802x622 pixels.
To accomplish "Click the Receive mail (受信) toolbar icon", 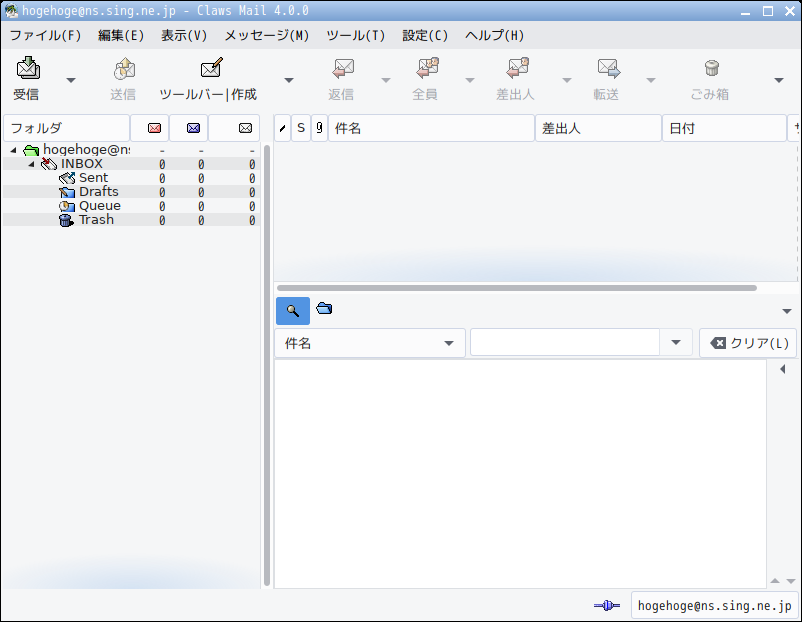I will coord(28,68).
